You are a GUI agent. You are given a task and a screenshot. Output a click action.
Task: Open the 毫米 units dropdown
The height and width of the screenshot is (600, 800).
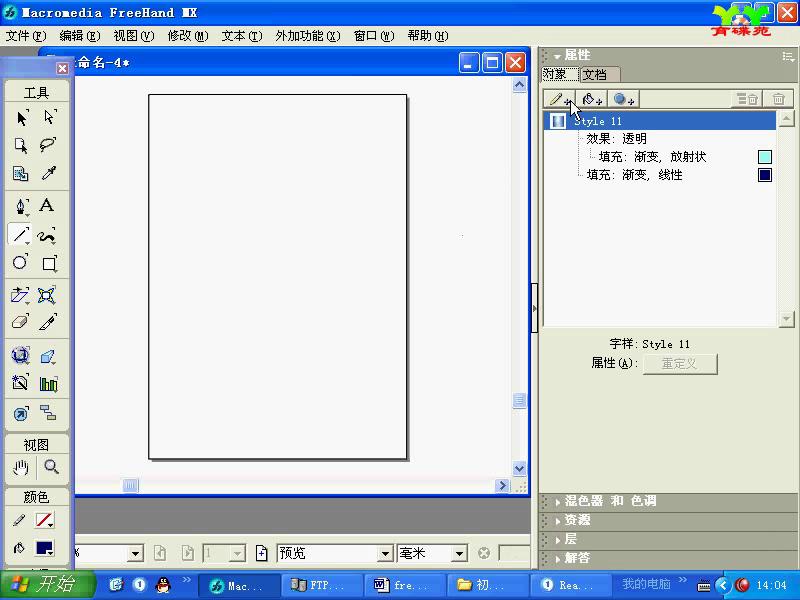(459, 554)
